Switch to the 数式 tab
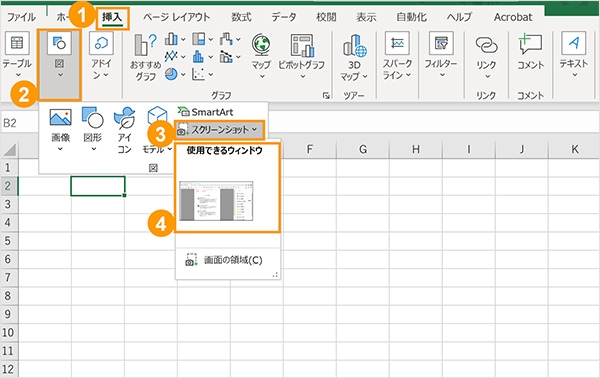Image resolution: width=600 pixels, height=378 pixels. 241,17
